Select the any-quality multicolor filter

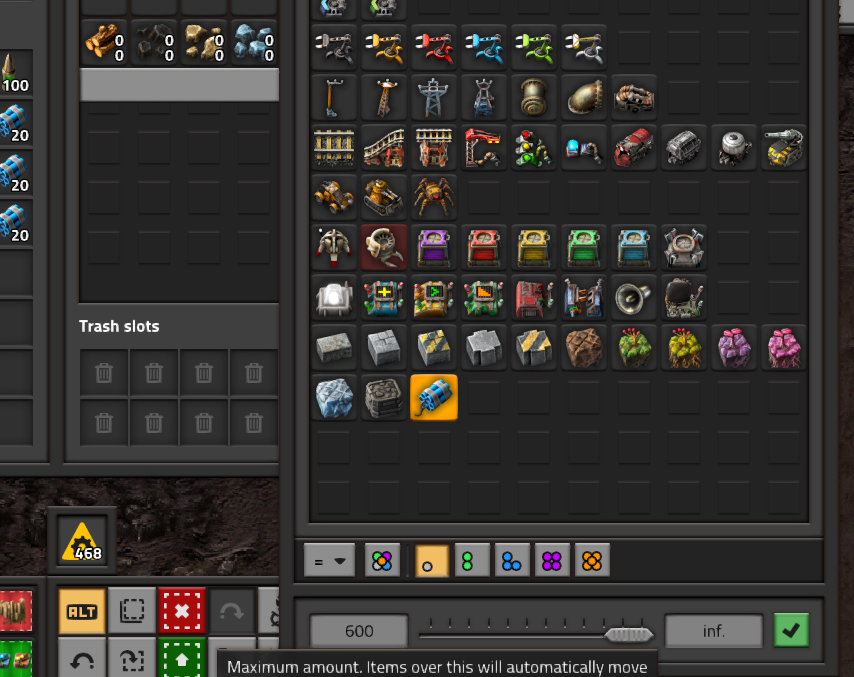point(382,560)
